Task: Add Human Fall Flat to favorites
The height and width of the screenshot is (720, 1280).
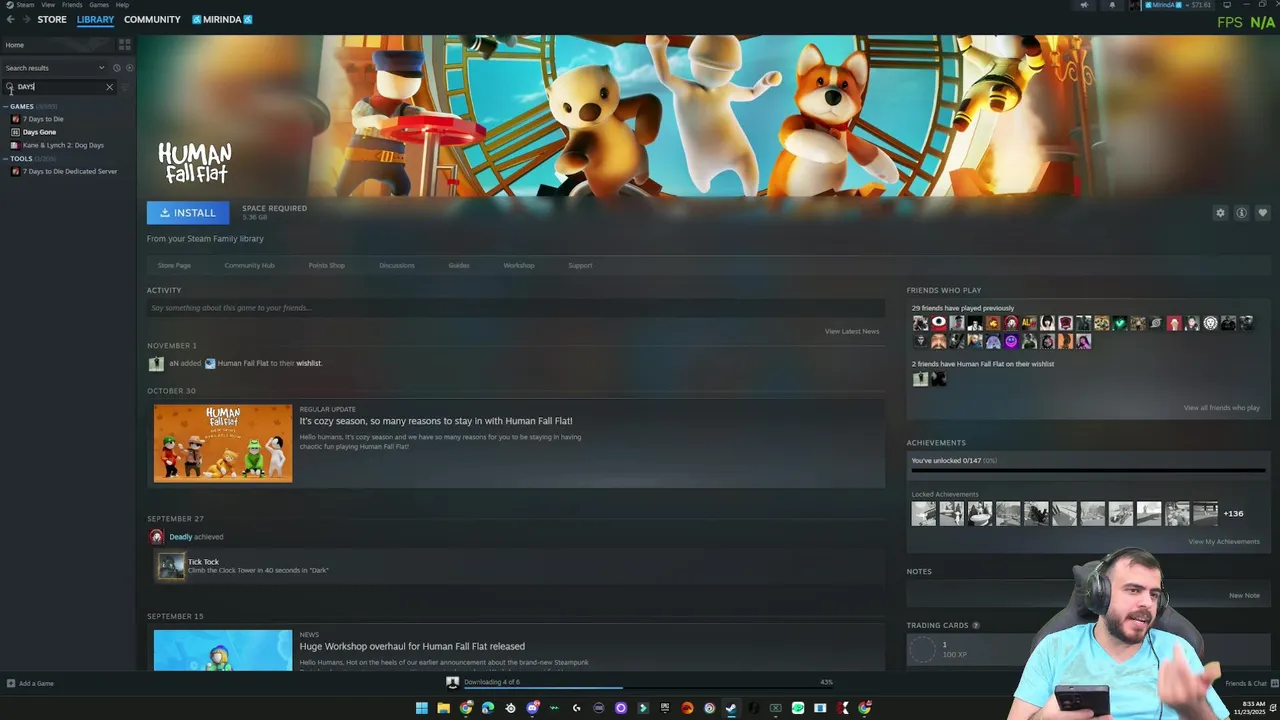Action: tap(1262, 213)
